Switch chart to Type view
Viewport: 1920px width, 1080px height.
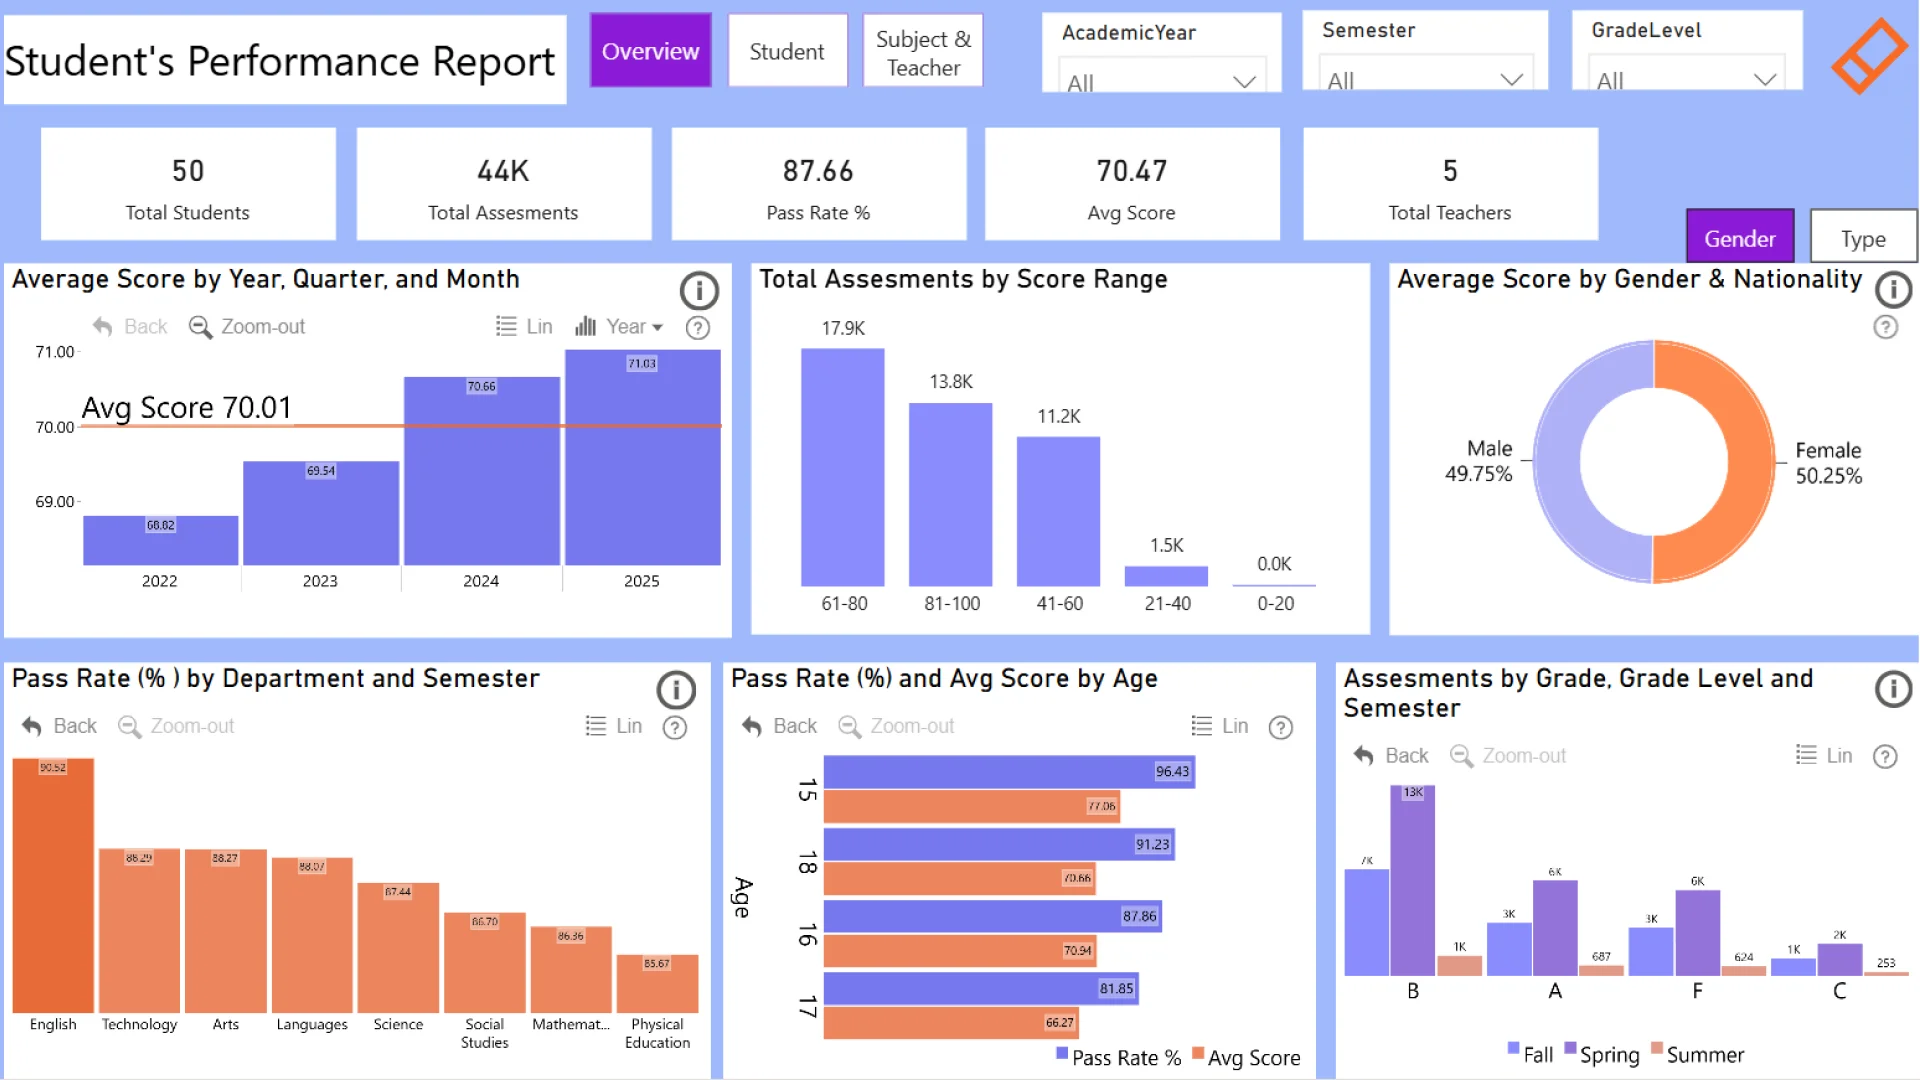tap(1862, 238)
